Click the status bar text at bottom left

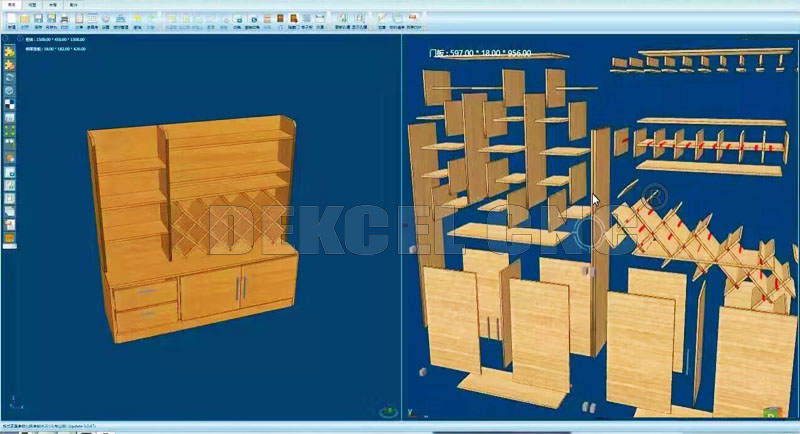[x=49, y=425]
